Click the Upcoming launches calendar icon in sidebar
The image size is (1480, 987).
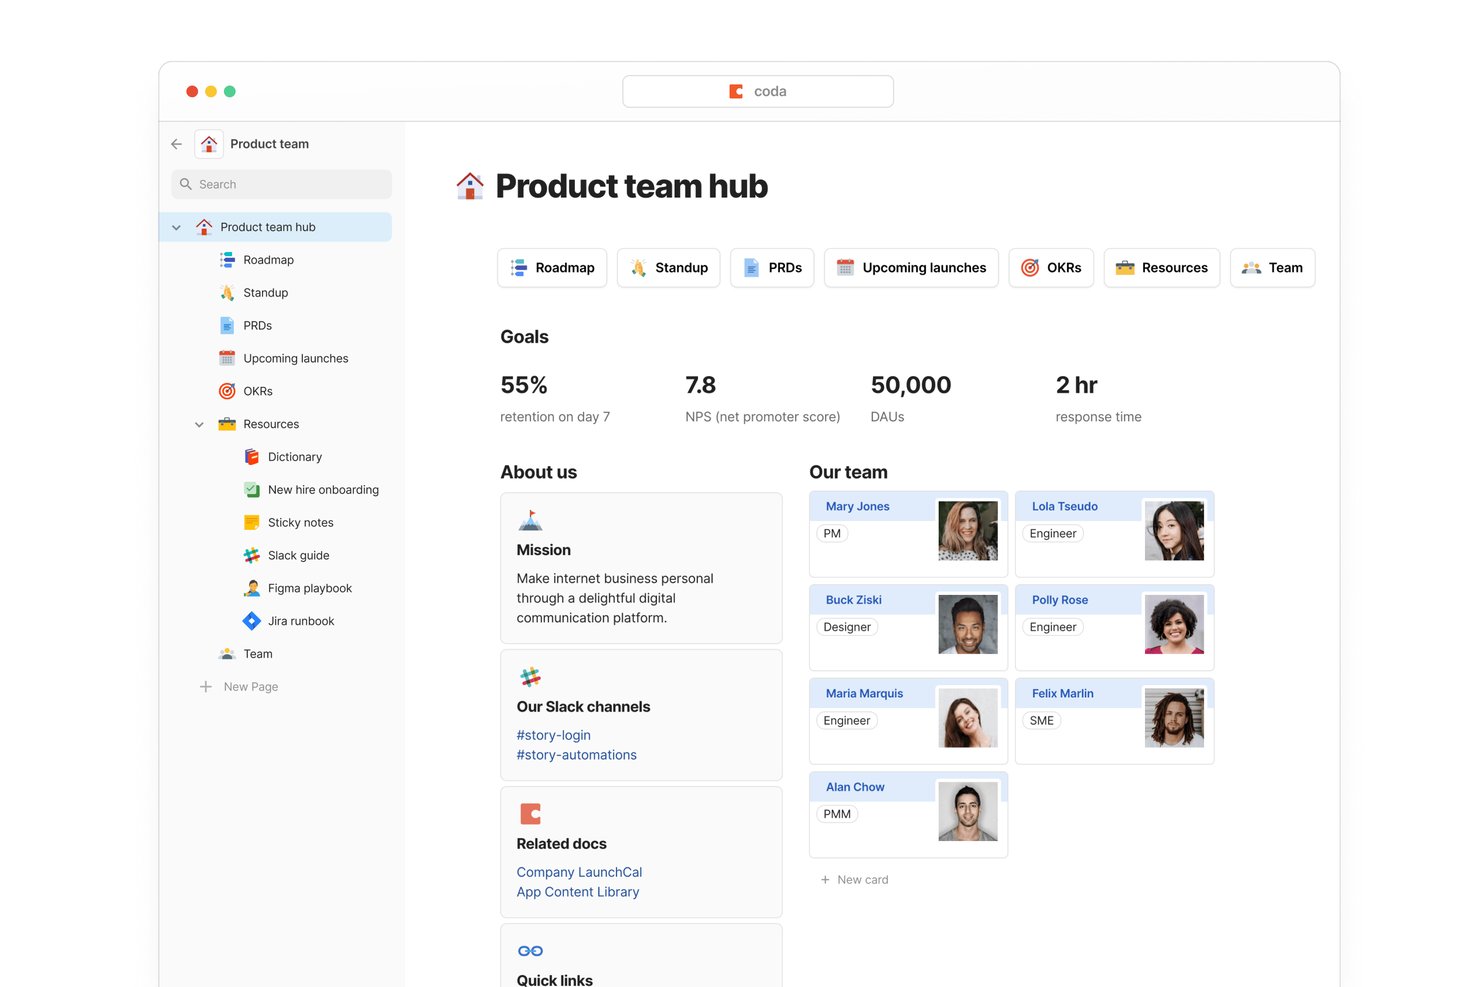point(227,358)
